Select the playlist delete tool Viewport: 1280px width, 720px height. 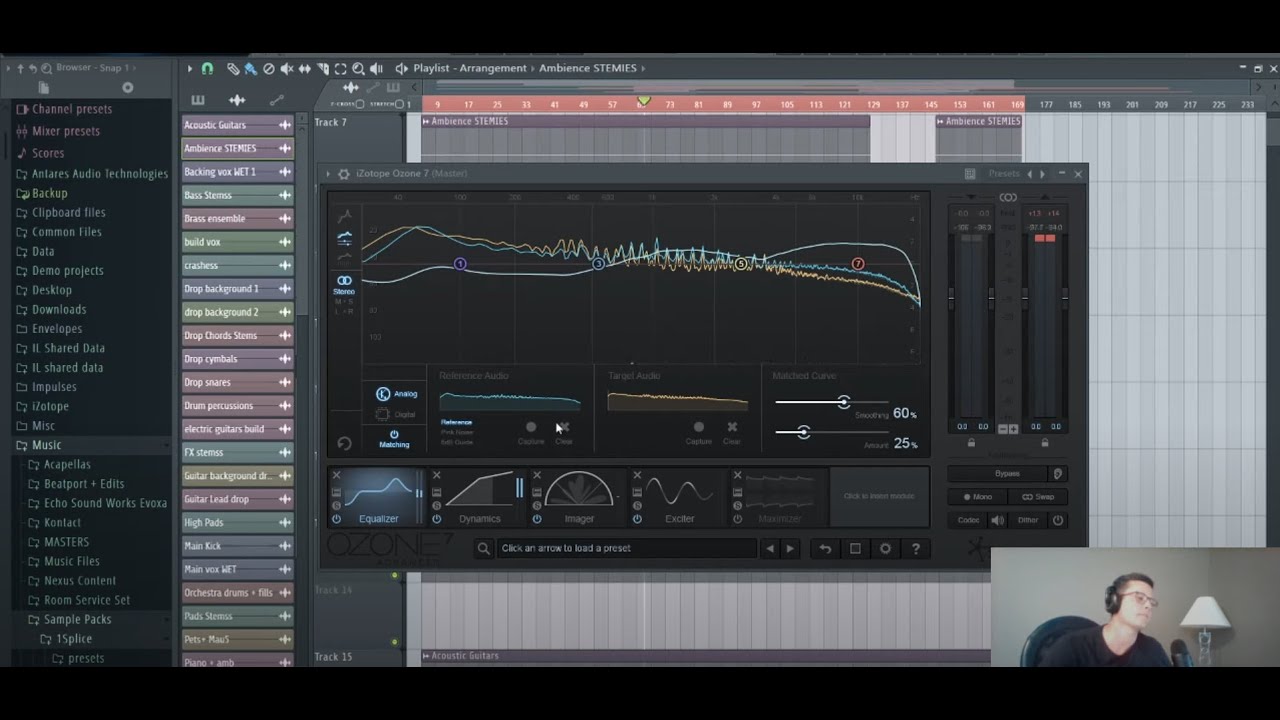coord(269,68)
